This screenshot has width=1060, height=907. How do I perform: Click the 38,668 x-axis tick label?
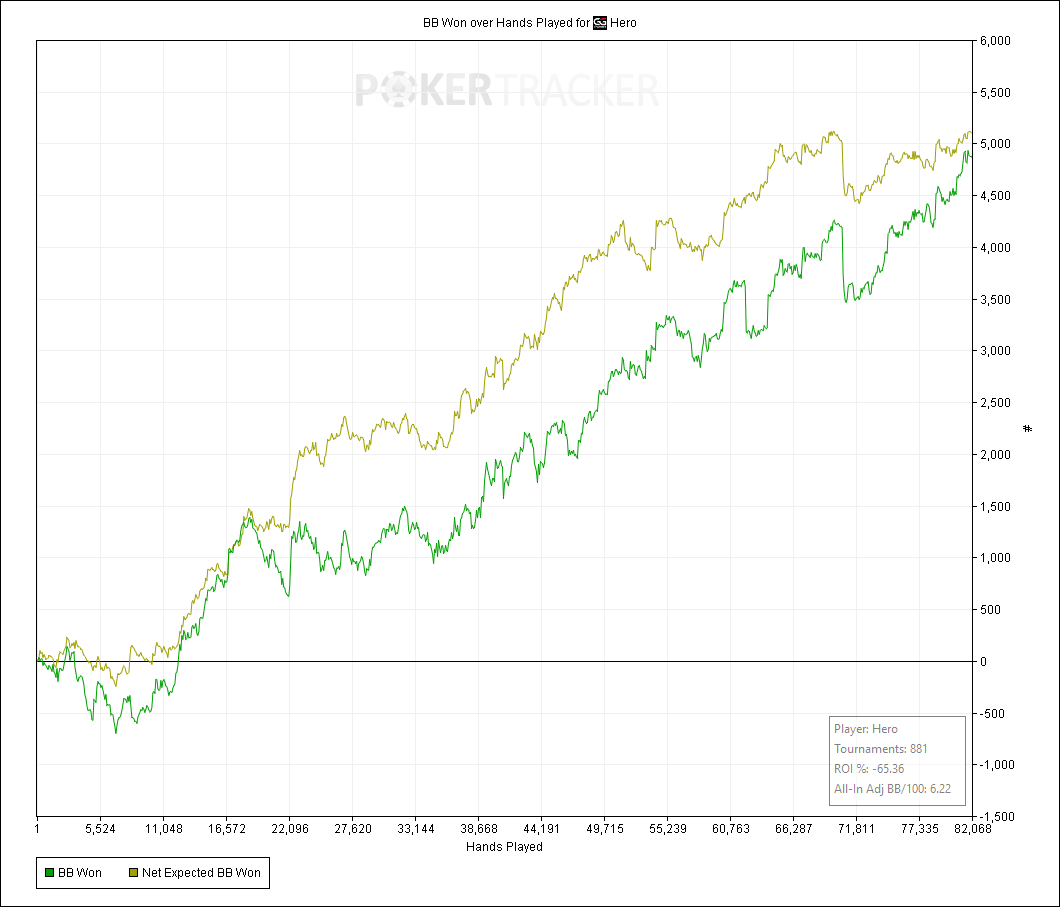pos(479,829)
